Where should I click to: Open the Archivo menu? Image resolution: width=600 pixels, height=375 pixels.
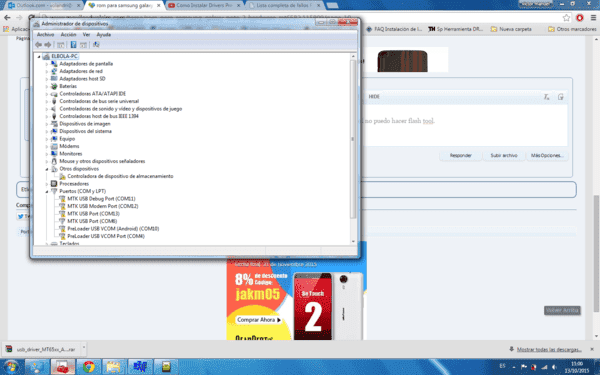coord(45,34)
